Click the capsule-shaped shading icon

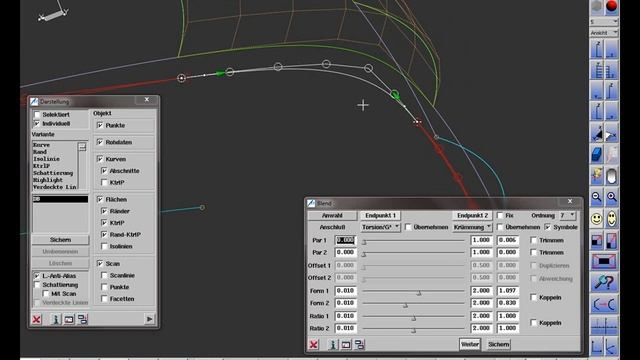click(611, 176)
